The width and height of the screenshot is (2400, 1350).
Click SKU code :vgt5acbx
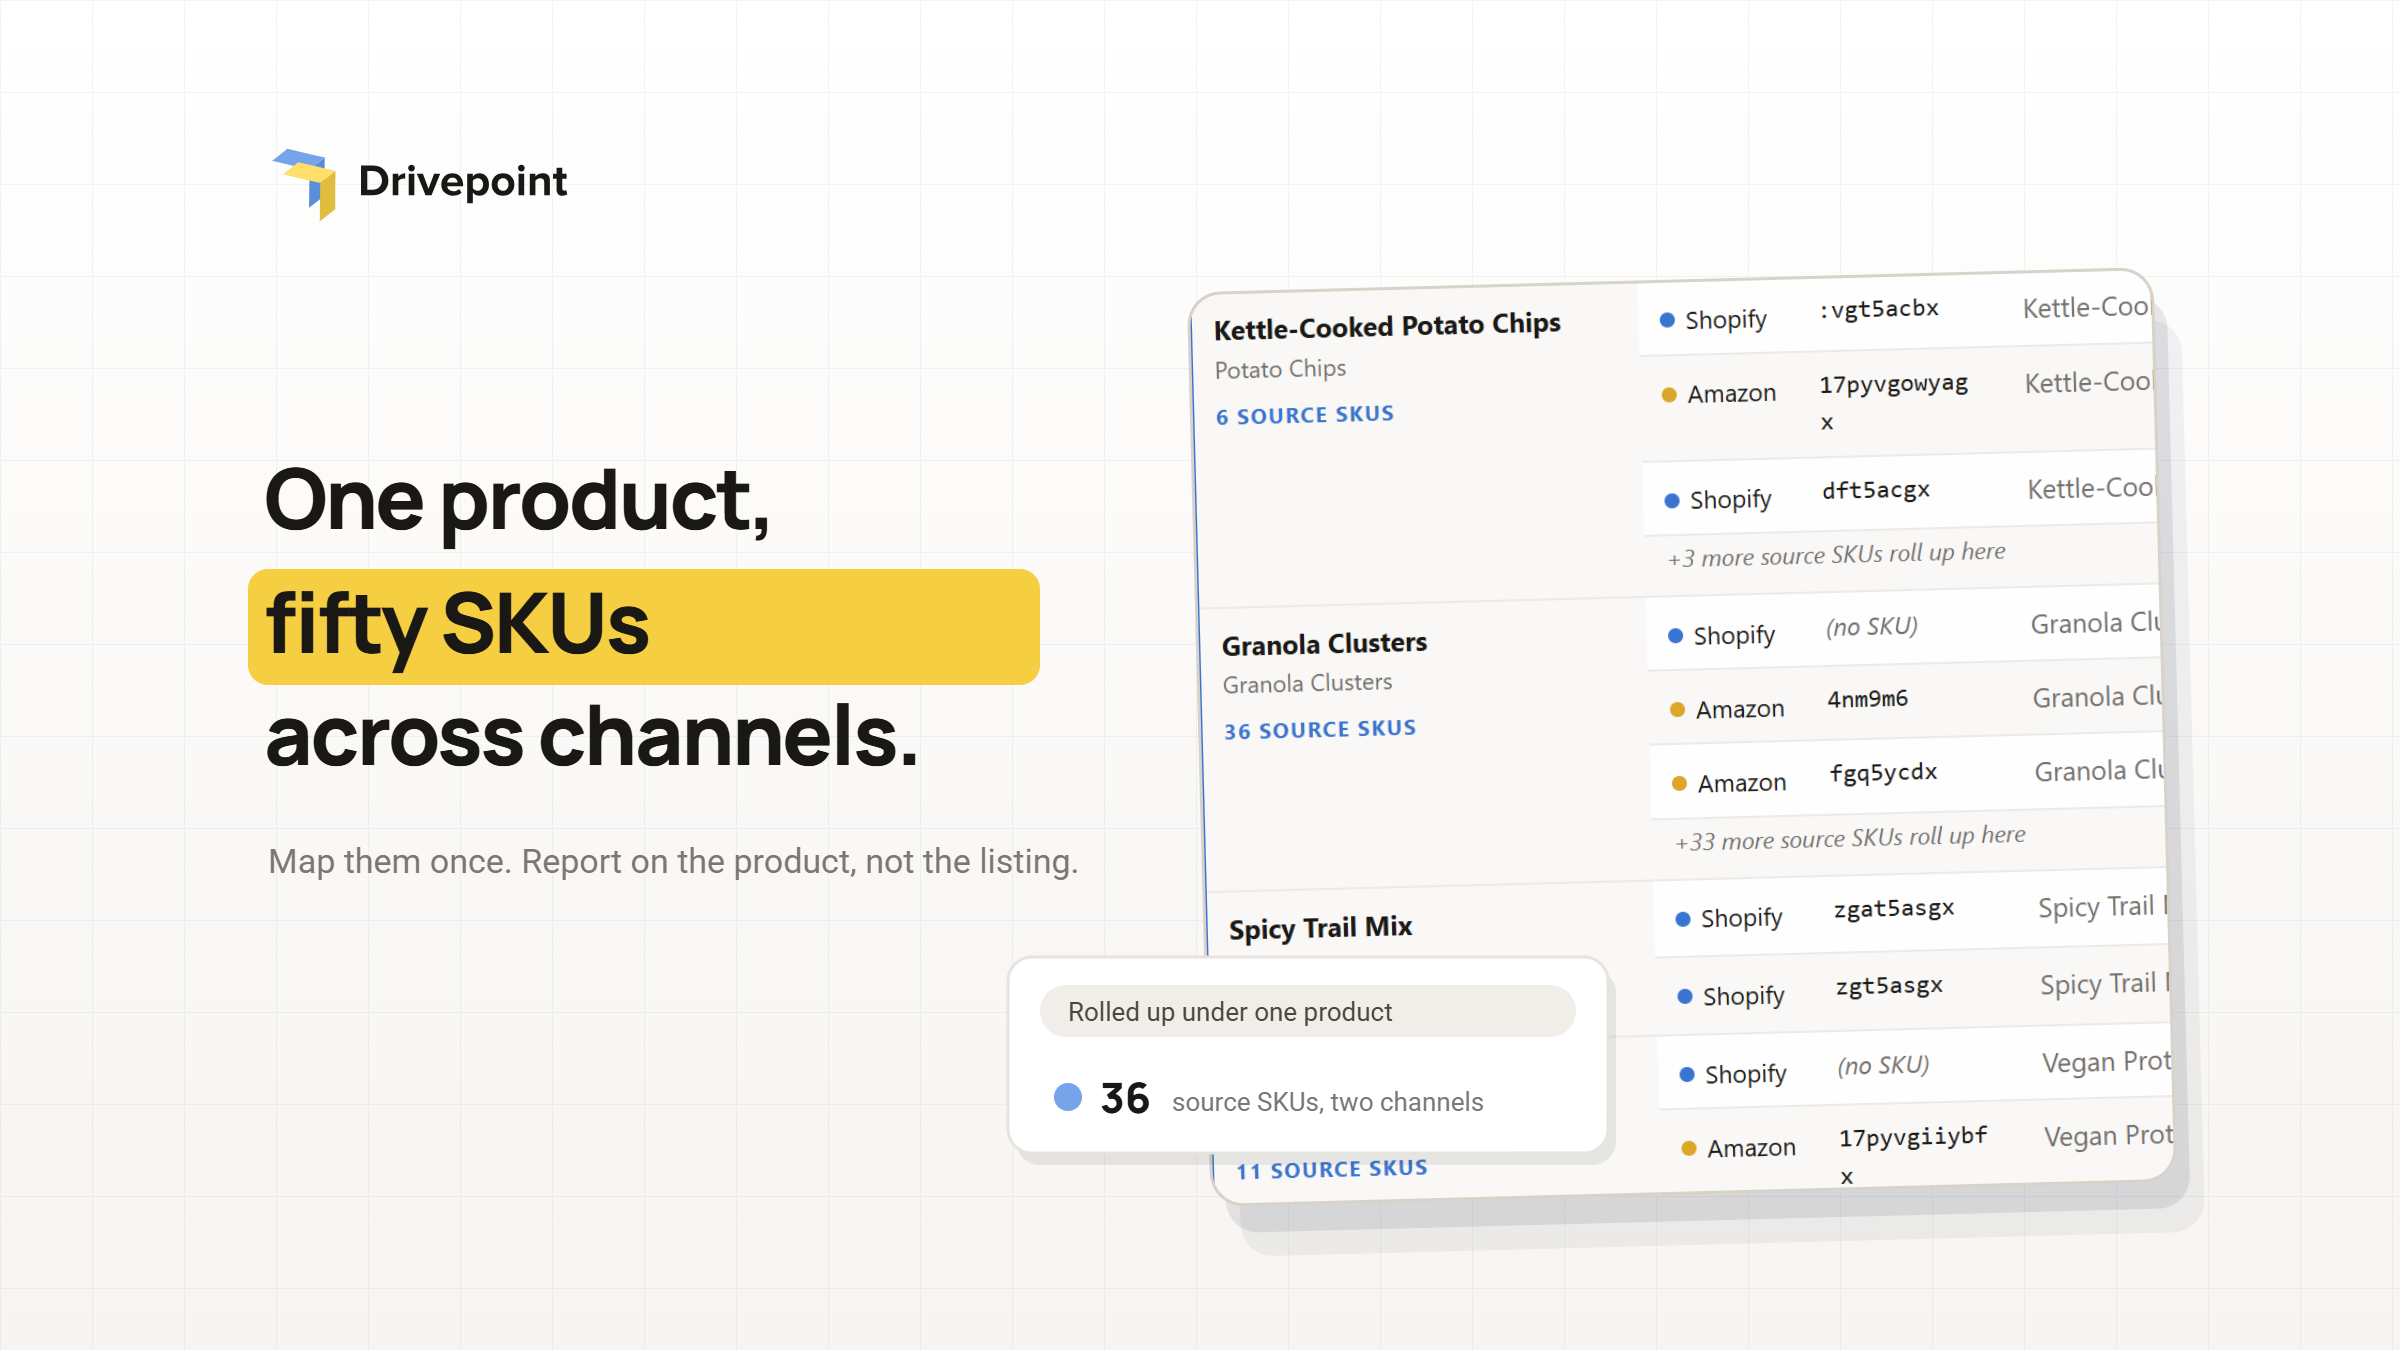pos(1879,309)
